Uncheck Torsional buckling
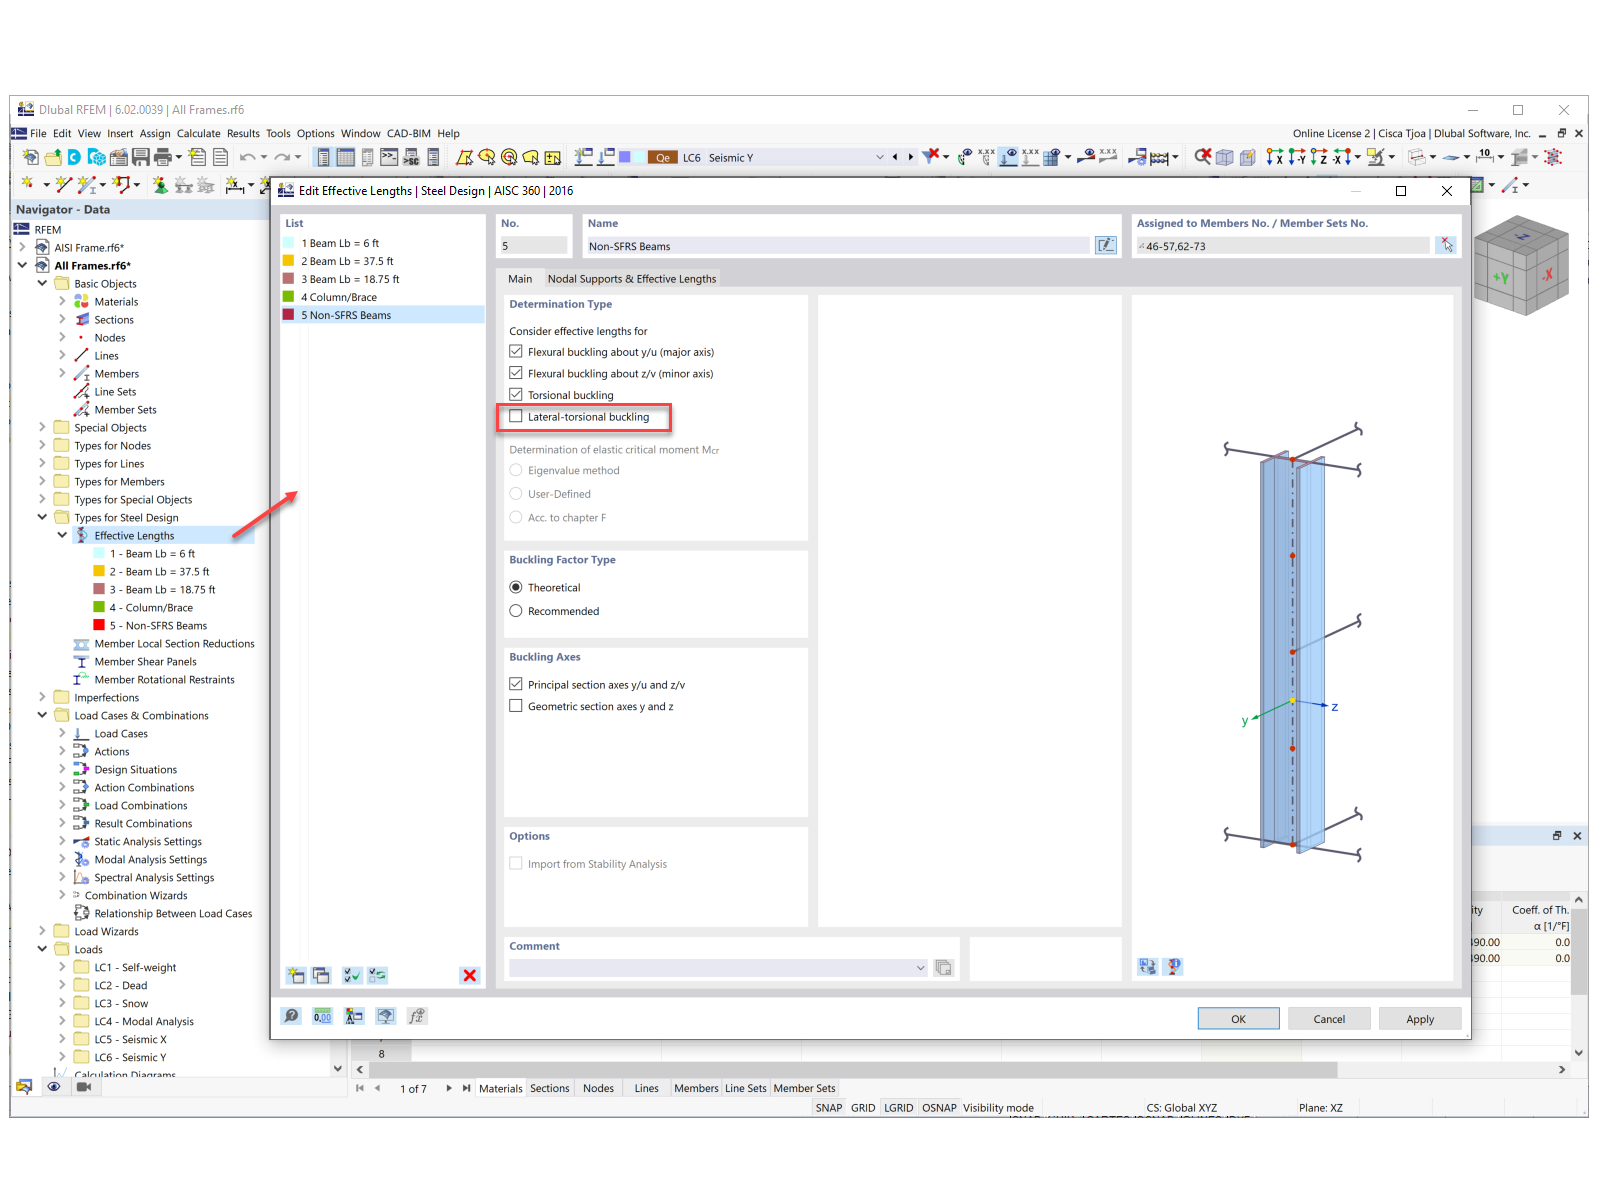 point(516,394)
